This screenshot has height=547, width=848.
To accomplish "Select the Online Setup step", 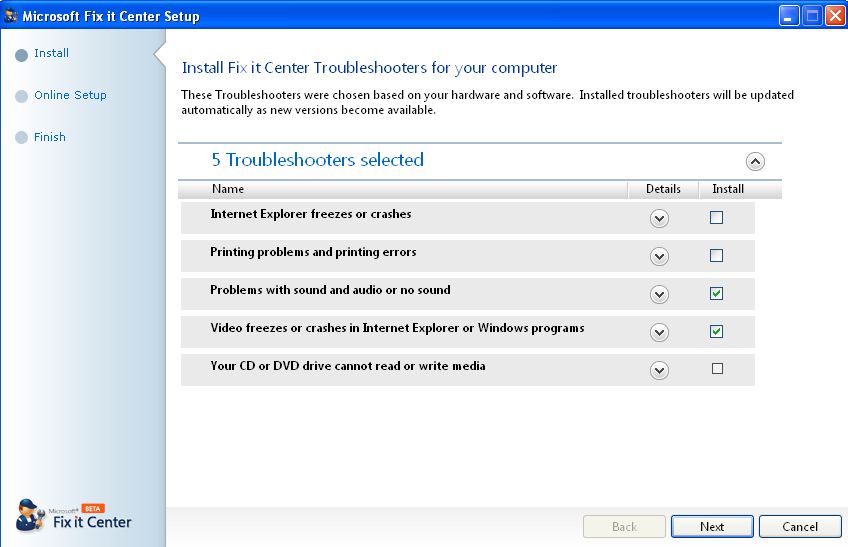I will click(x=70, y=96).
